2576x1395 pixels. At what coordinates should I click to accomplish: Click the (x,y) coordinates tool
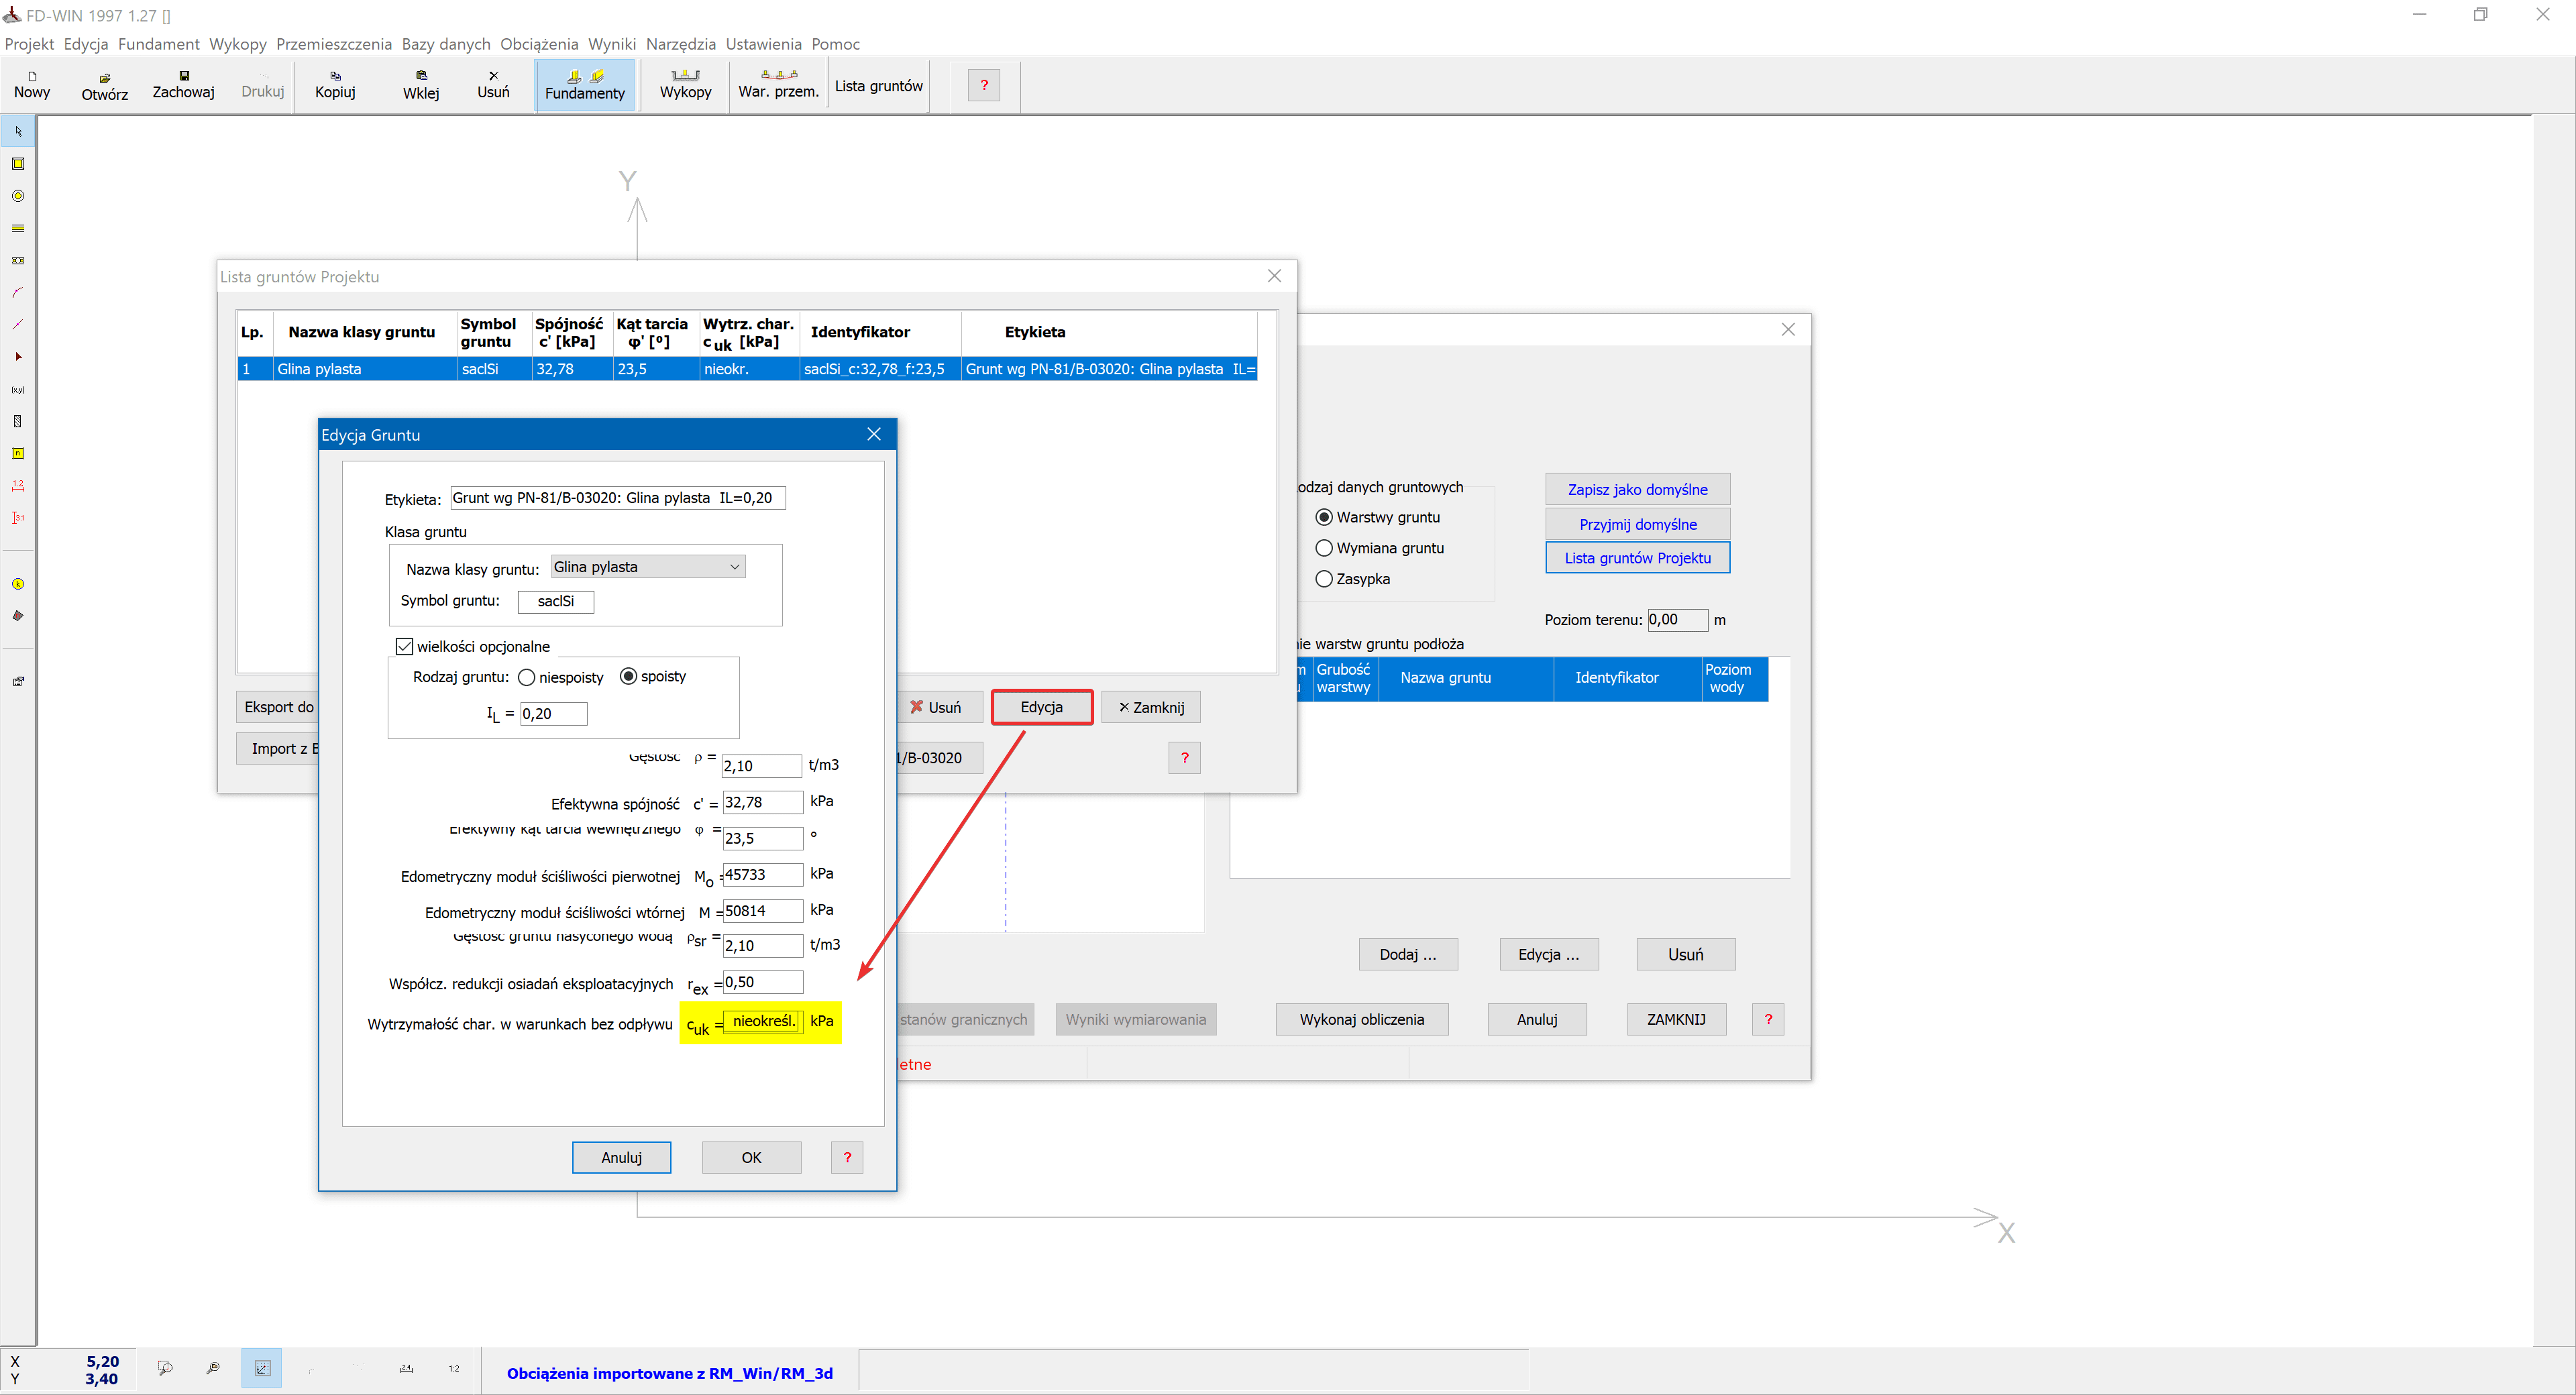[18, 389]
